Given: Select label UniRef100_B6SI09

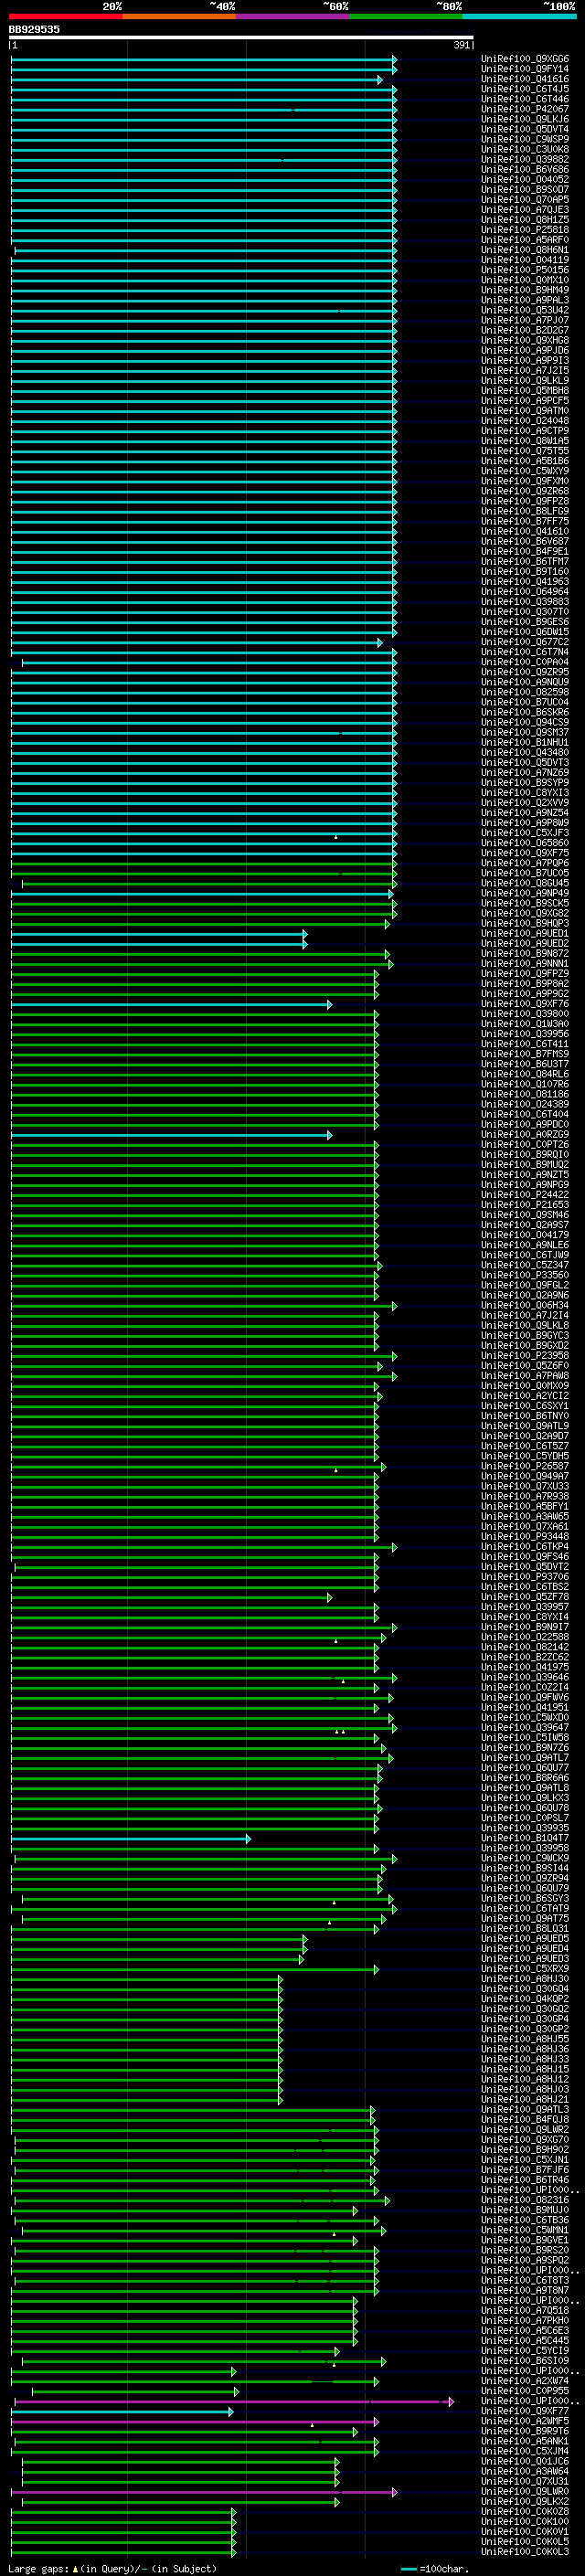Looking at the screenshot, I should click(x=525, y=2361).
